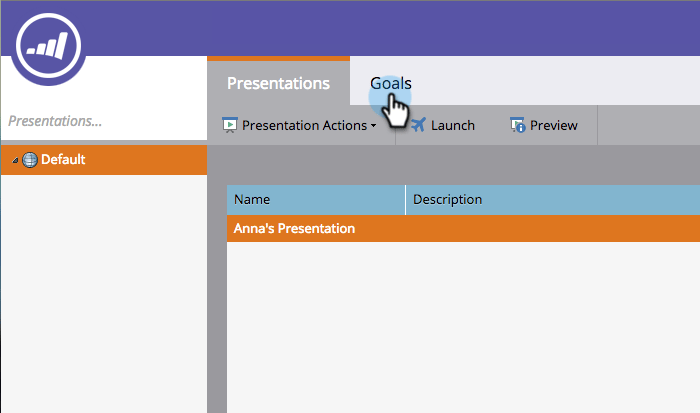Click the Preview button label
Screen dimensions: 700x413
pos(553,125)
